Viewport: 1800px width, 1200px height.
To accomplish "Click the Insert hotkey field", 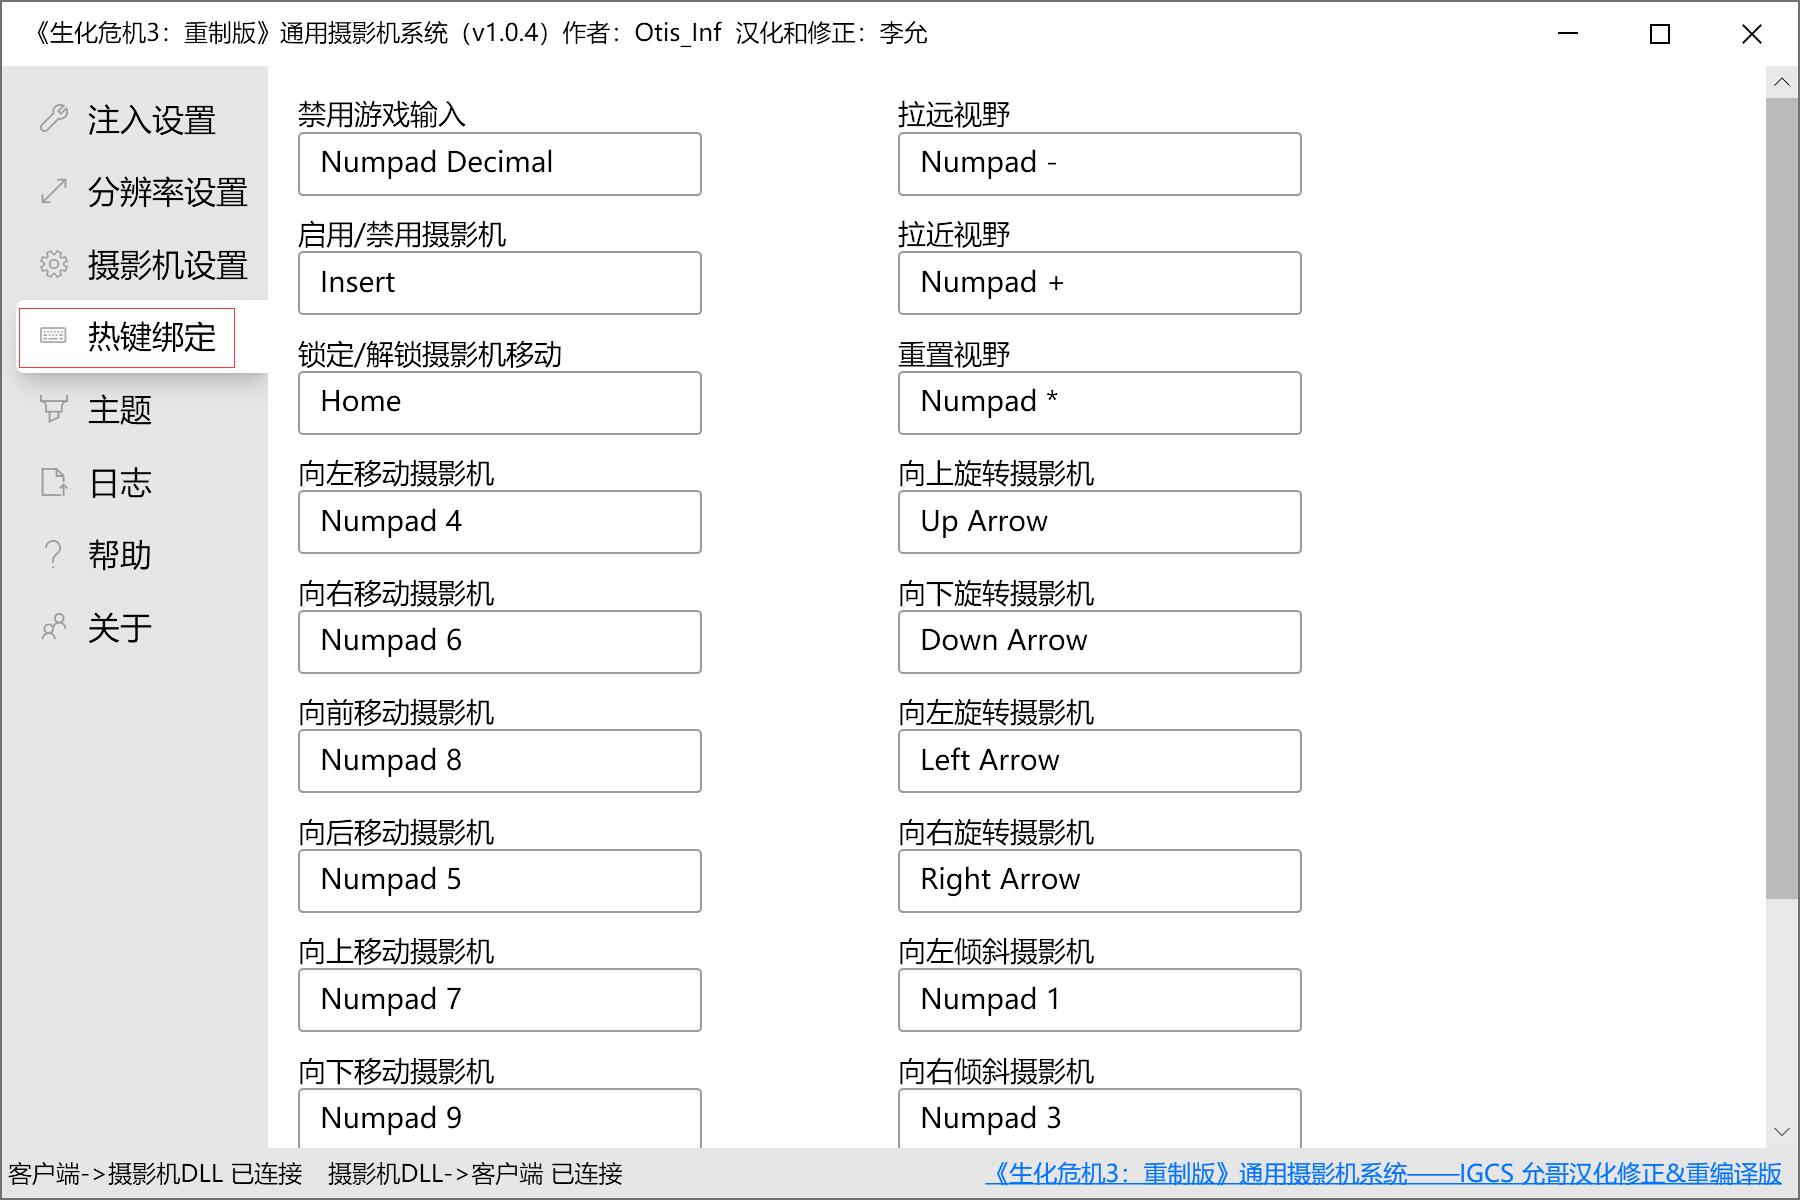I will pyautogui.click(x=499, y=283).
